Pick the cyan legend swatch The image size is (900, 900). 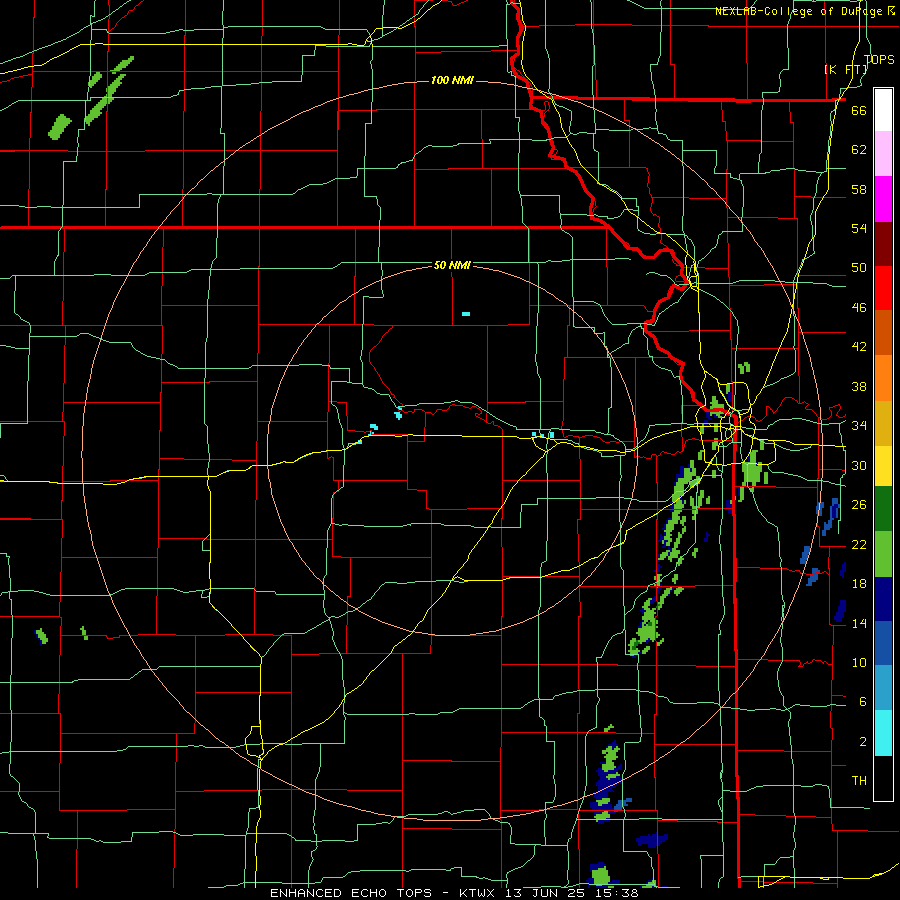point(883,733)
